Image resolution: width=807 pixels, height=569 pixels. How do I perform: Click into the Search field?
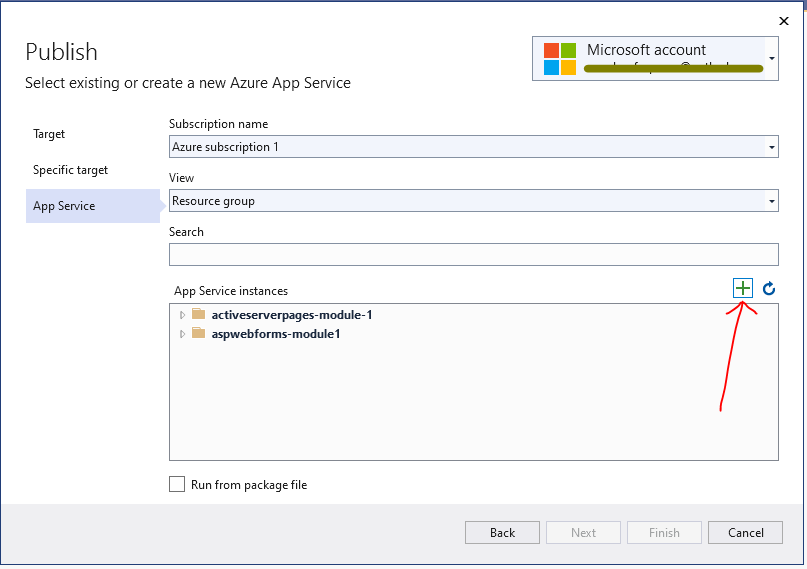tap(473, 255)
